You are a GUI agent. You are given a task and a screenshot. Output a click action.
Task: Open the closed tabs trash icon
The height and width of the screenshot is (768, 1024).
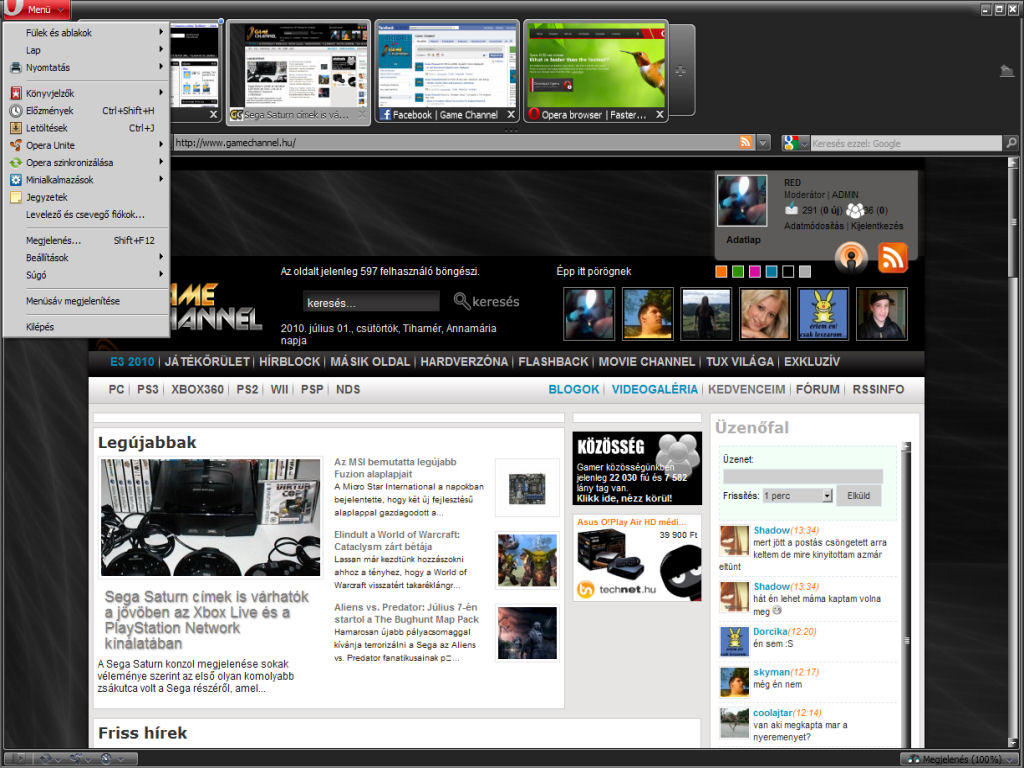point(1007,70)
